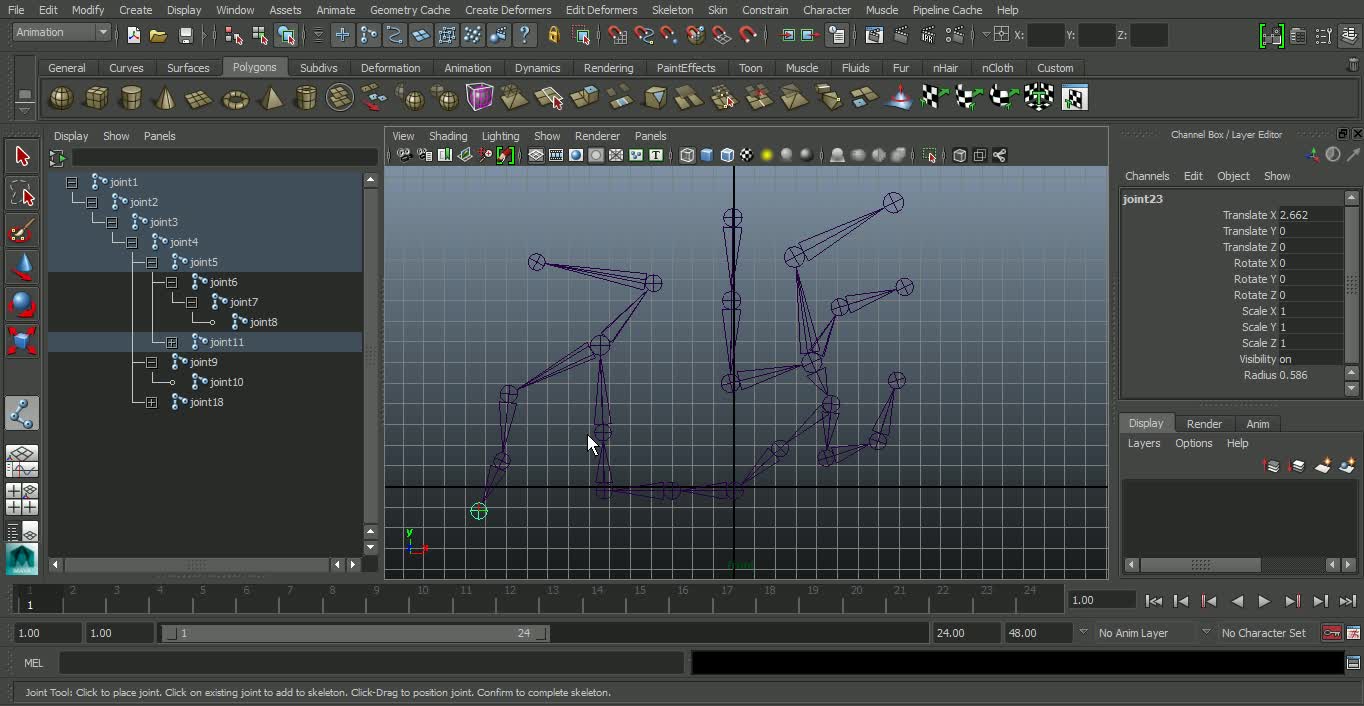Select the Joint tool in the toolbox
This screenshot has height=706, width=1364.
22,413
